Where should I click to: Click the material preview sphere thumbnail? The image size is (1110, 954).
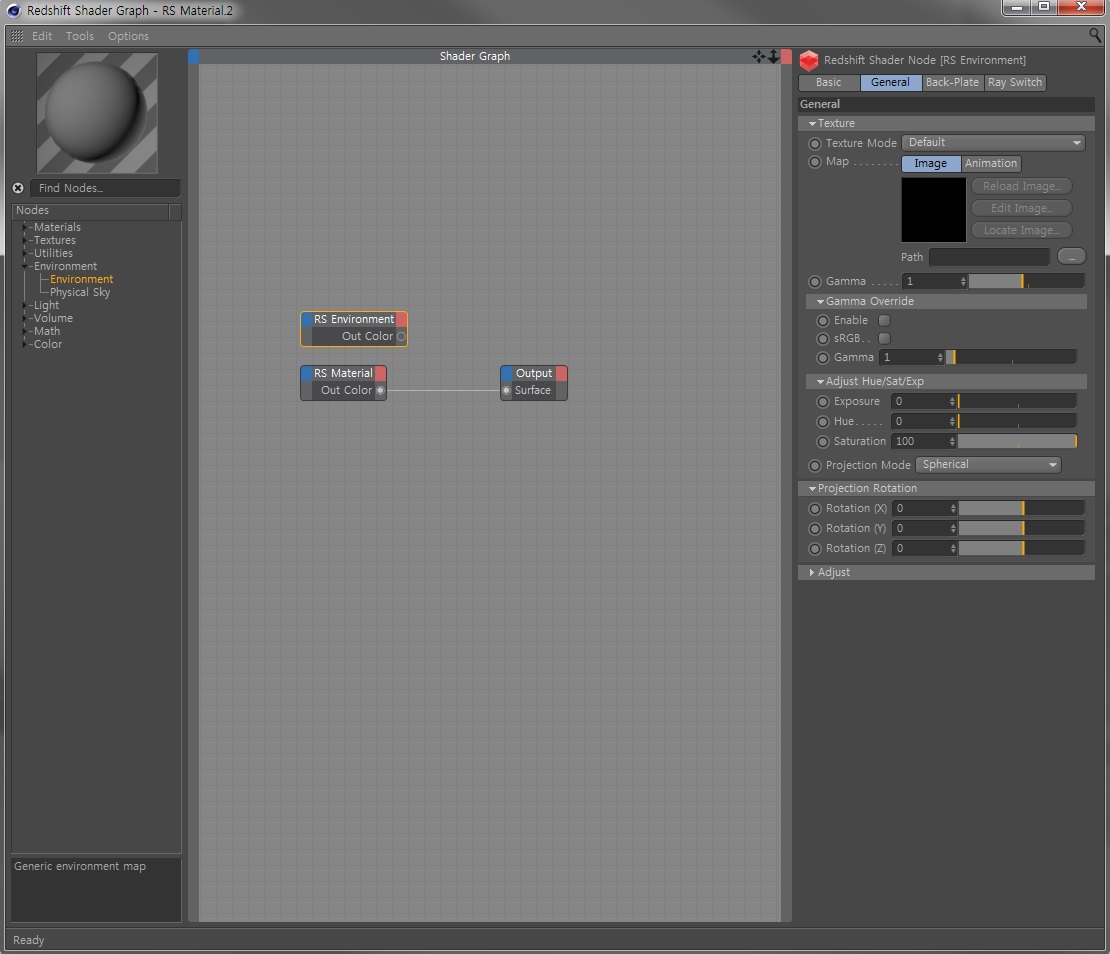pos(97,113)
